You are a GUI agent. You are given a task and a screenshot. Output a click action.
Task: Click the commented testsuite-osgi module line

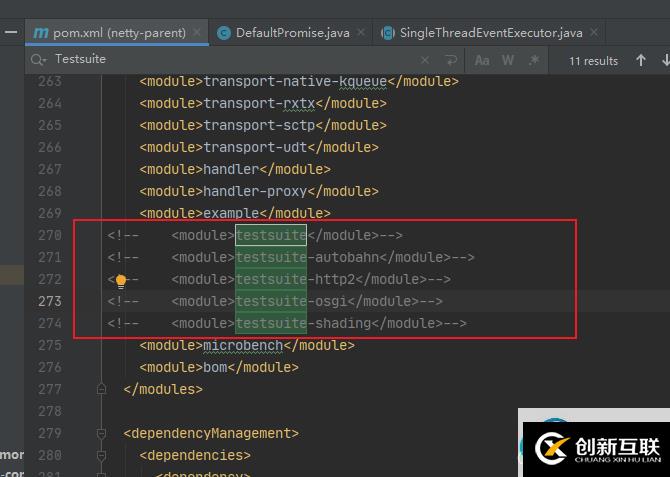(x=275, y=301)
